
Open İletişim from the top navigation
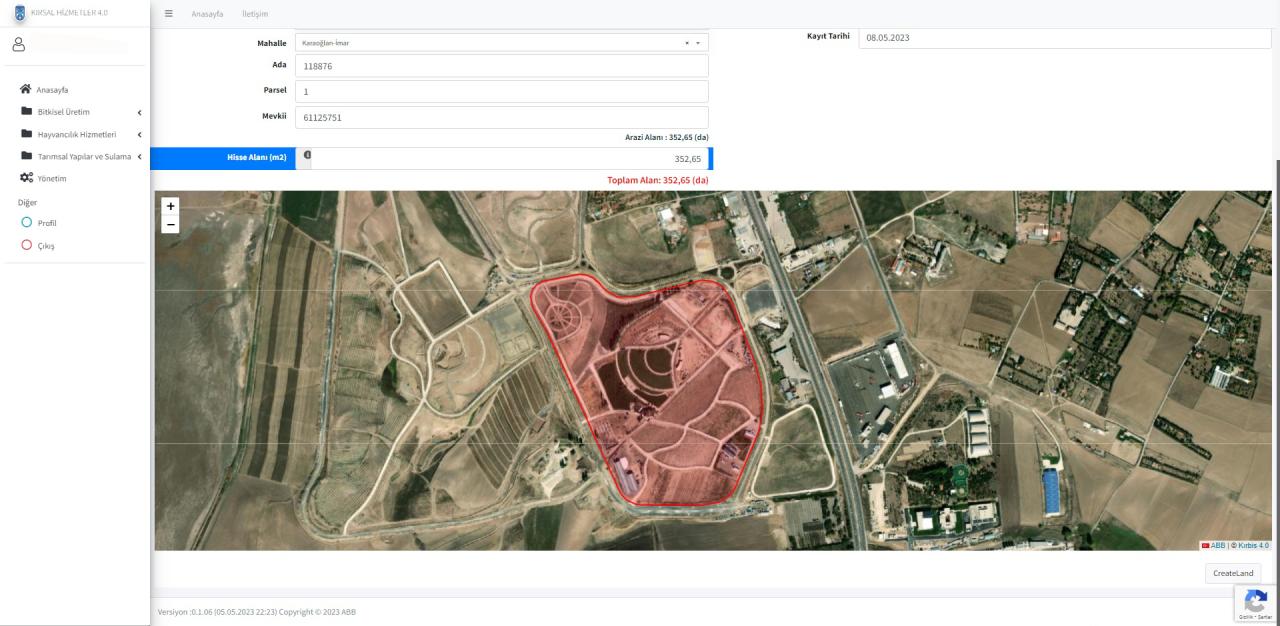[x=254, y=13]
